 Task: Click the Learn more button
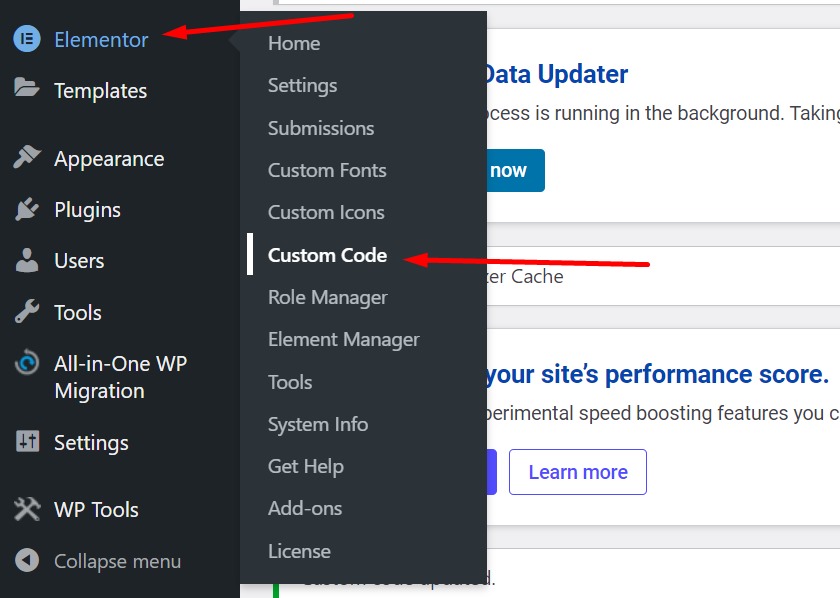pos(578,472)
